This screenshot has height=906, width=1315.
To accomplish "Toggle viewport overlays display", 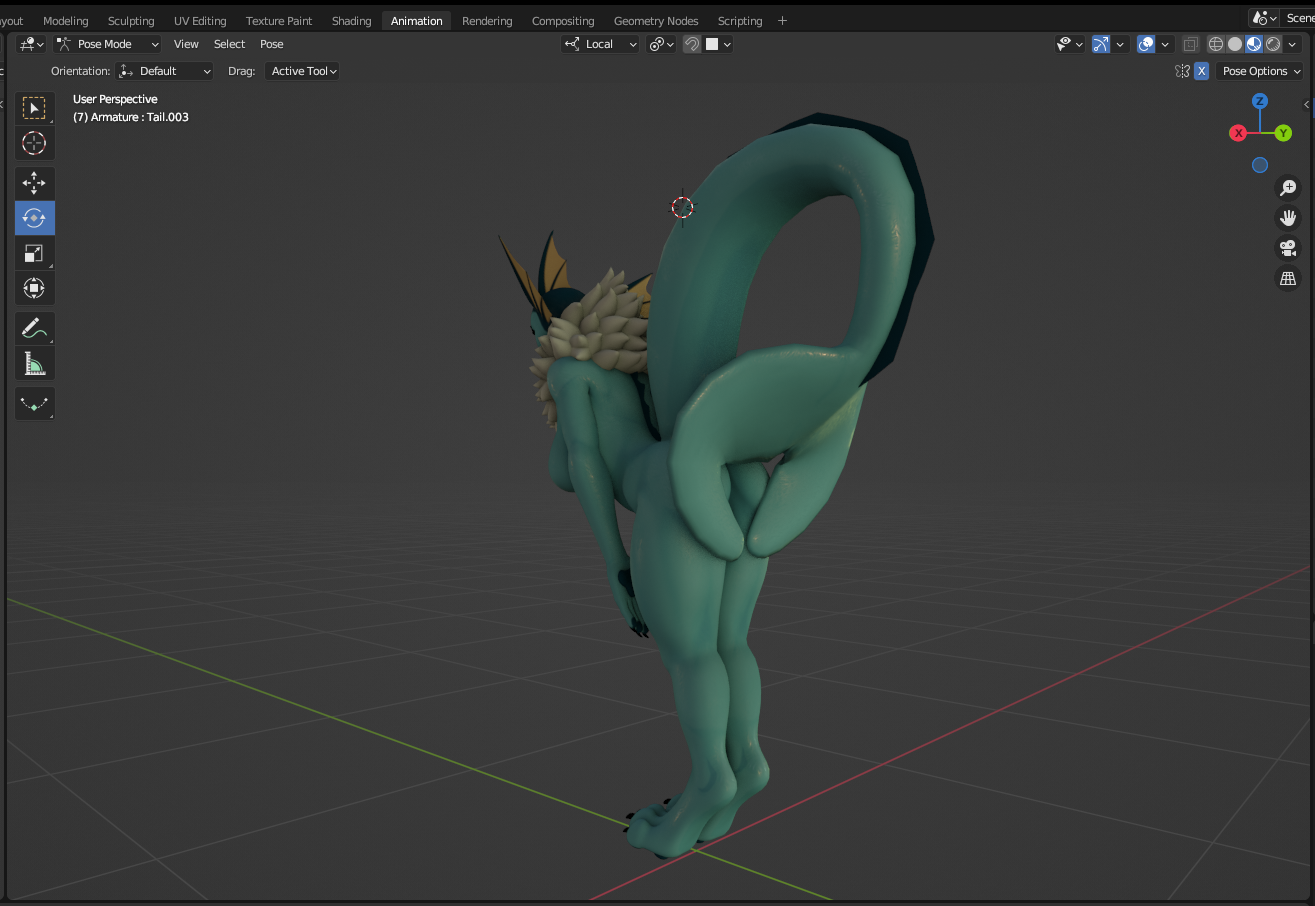I will (1146, 44).
